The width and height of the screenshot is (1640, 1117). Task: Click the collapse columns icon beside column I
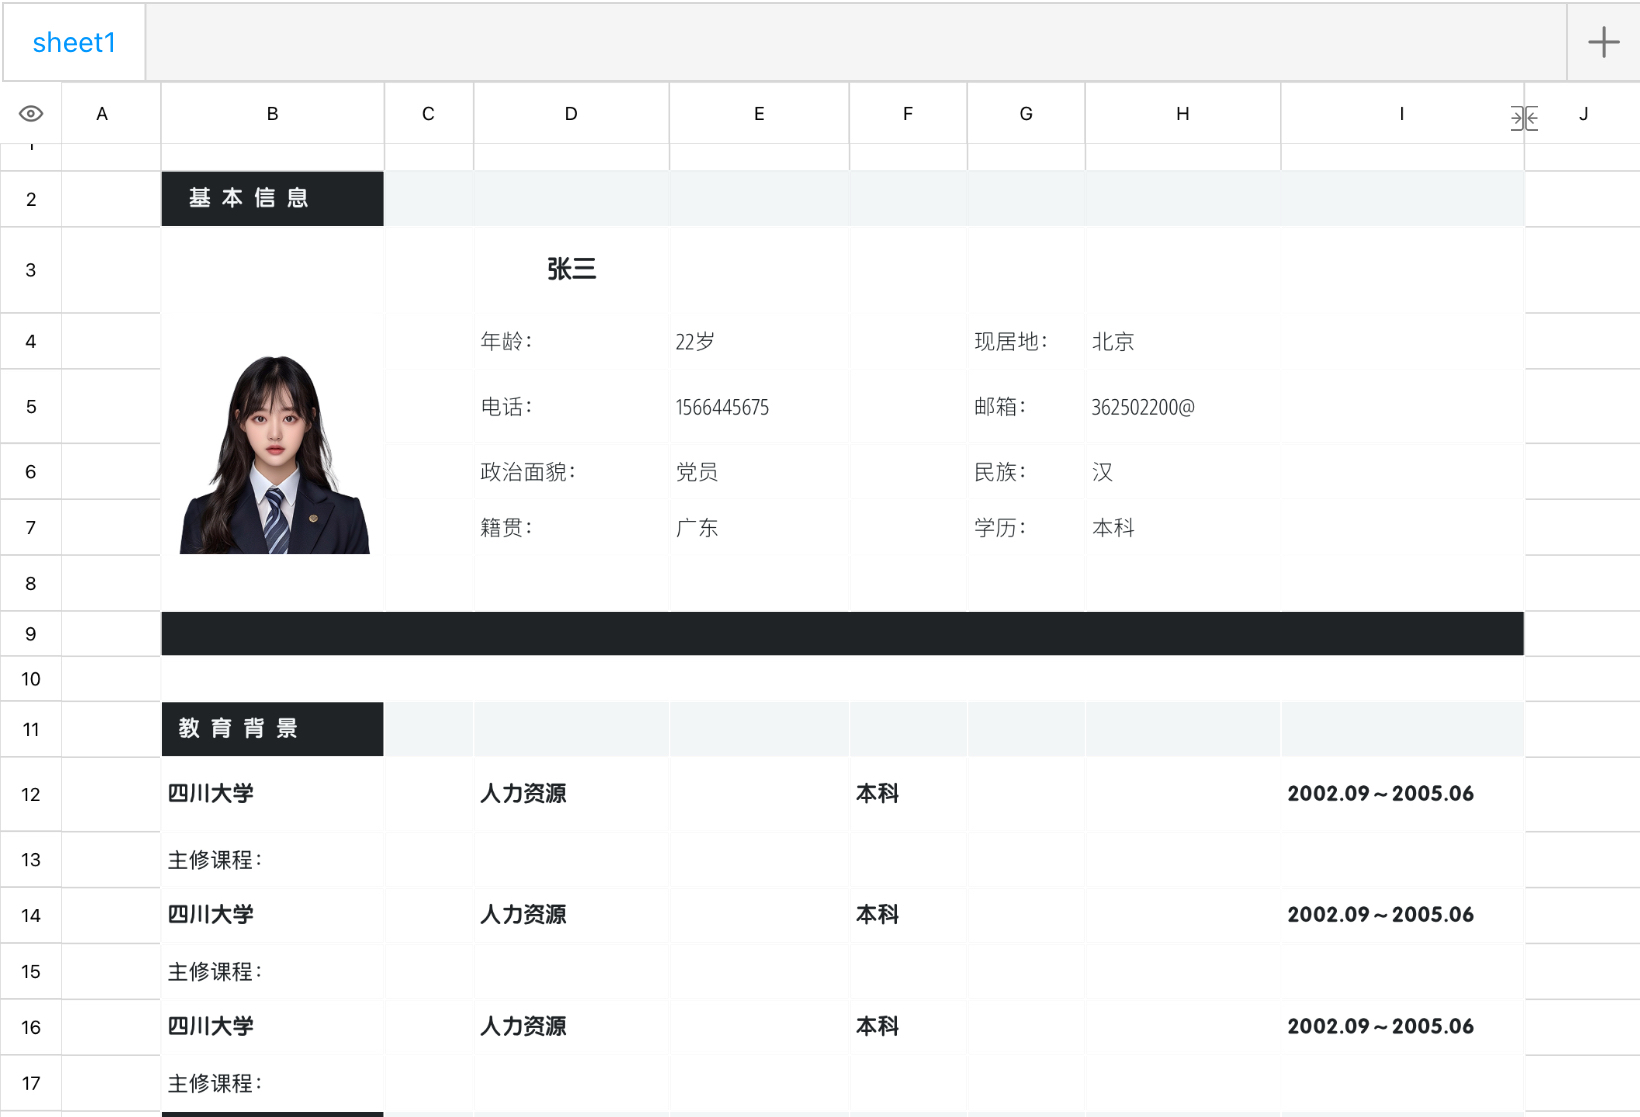pos(1524,119)
